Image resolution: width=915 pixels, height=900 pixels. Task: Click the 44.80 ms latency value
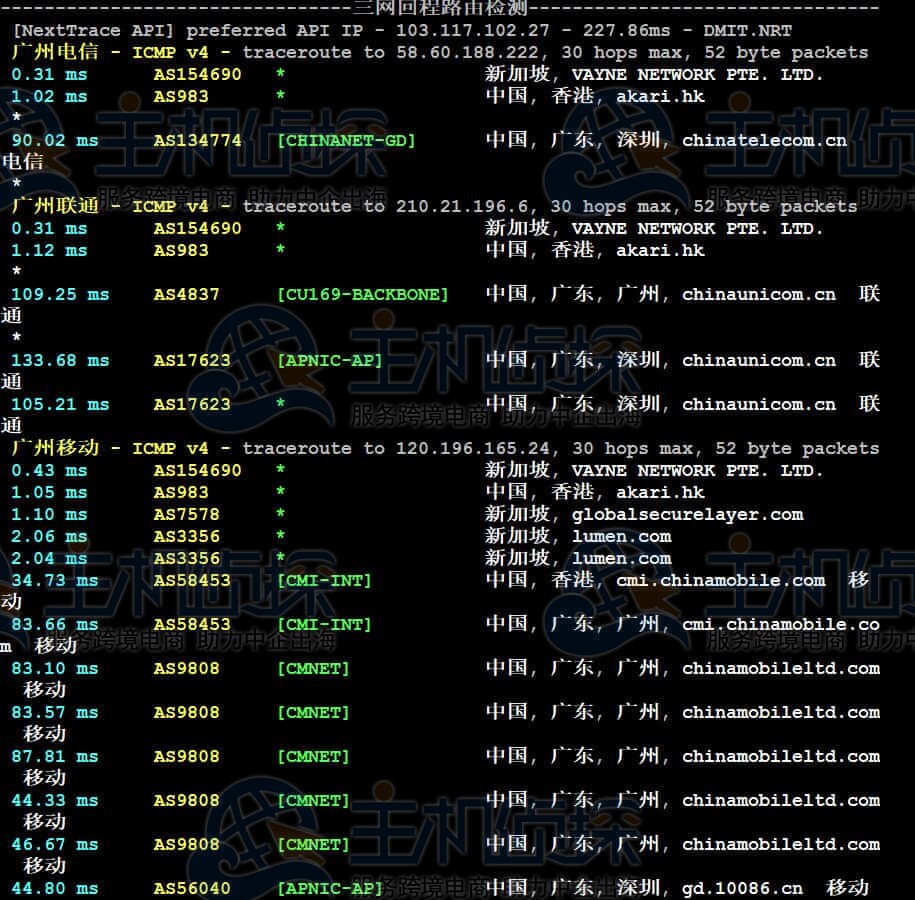pyautogui.click(x=55, y=888)
